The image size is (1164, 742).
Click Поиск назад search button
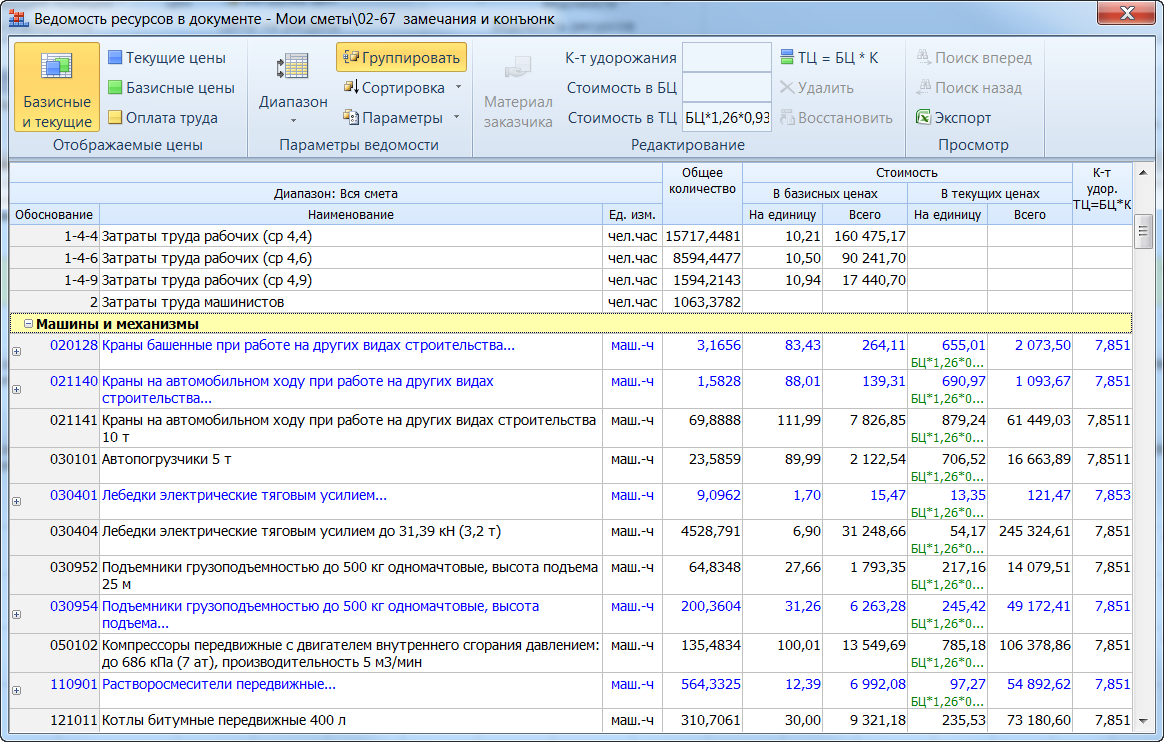click(968, 88)
